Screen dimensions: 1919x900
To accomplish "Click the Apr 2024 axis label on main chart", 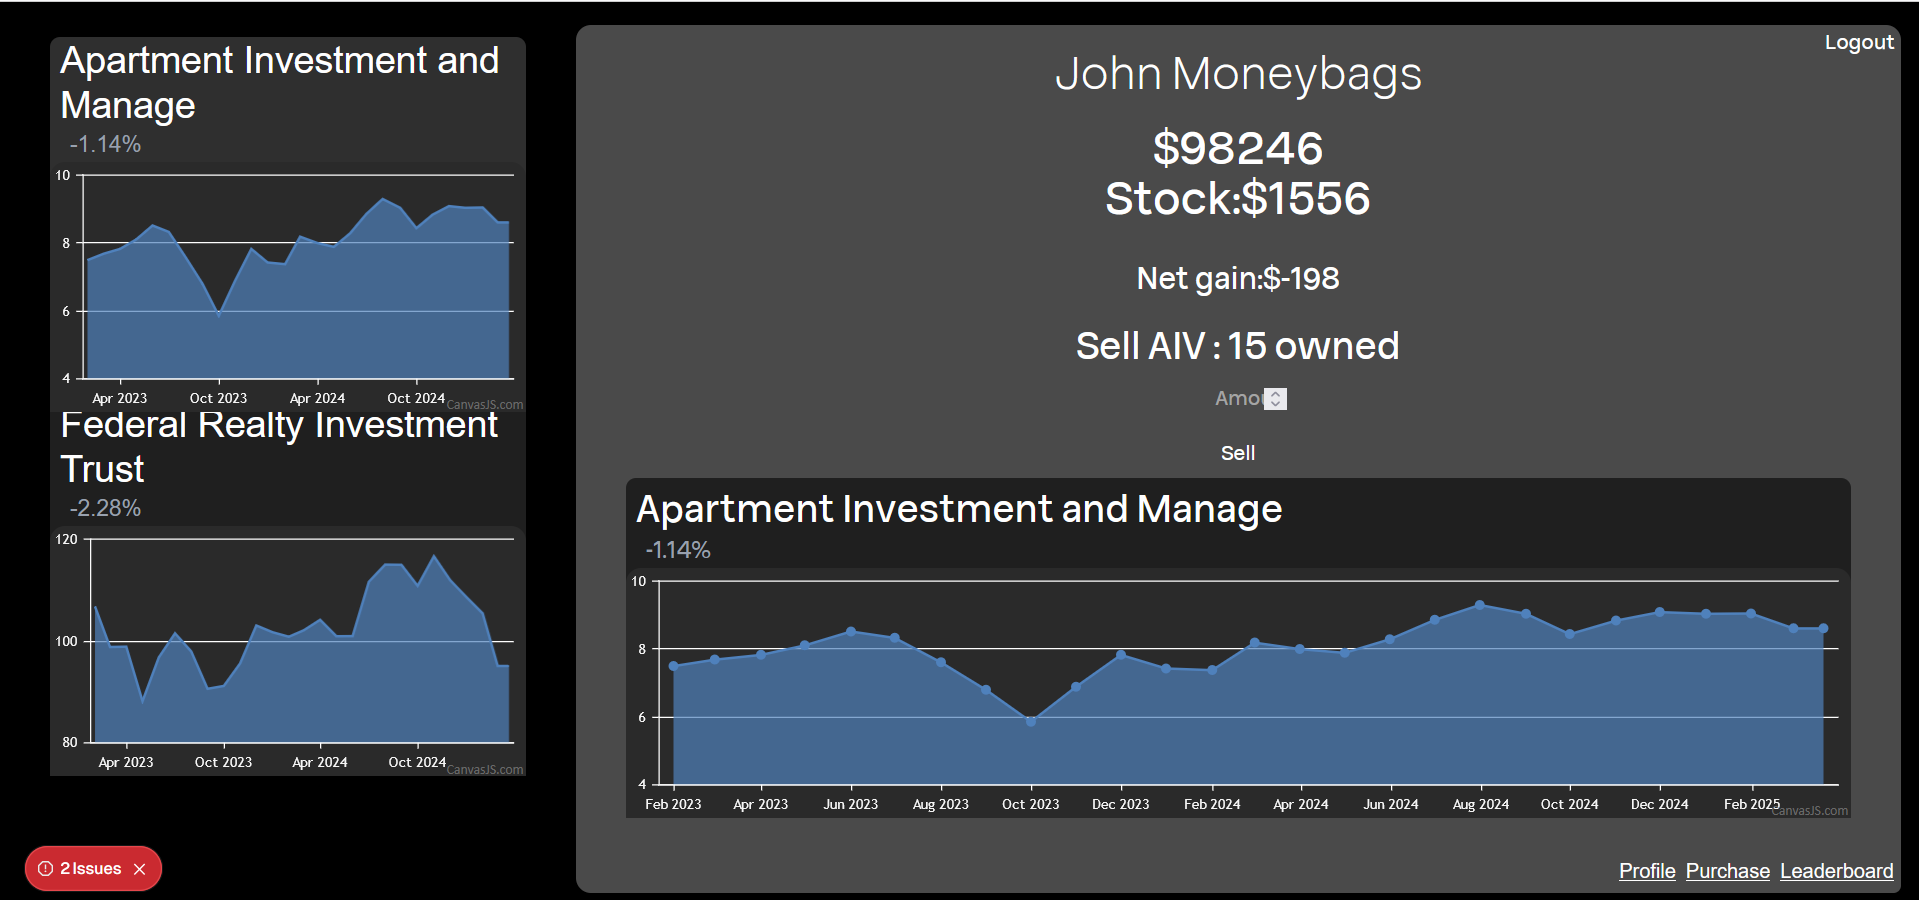I will [1300, 804].
